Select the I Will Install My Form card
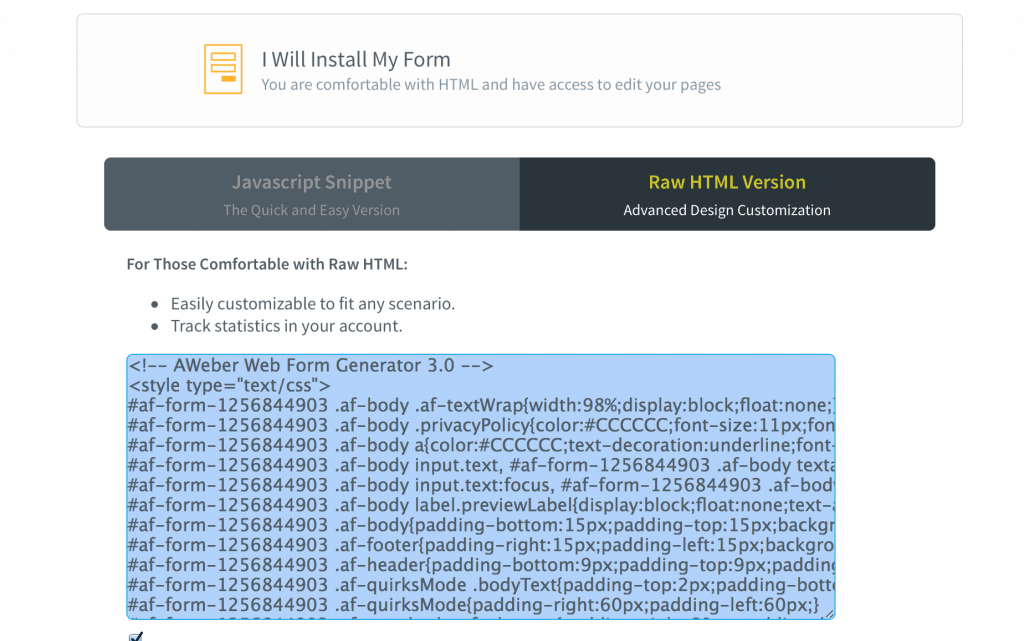Screen dimensions: 1024x641 coord(519,70)
